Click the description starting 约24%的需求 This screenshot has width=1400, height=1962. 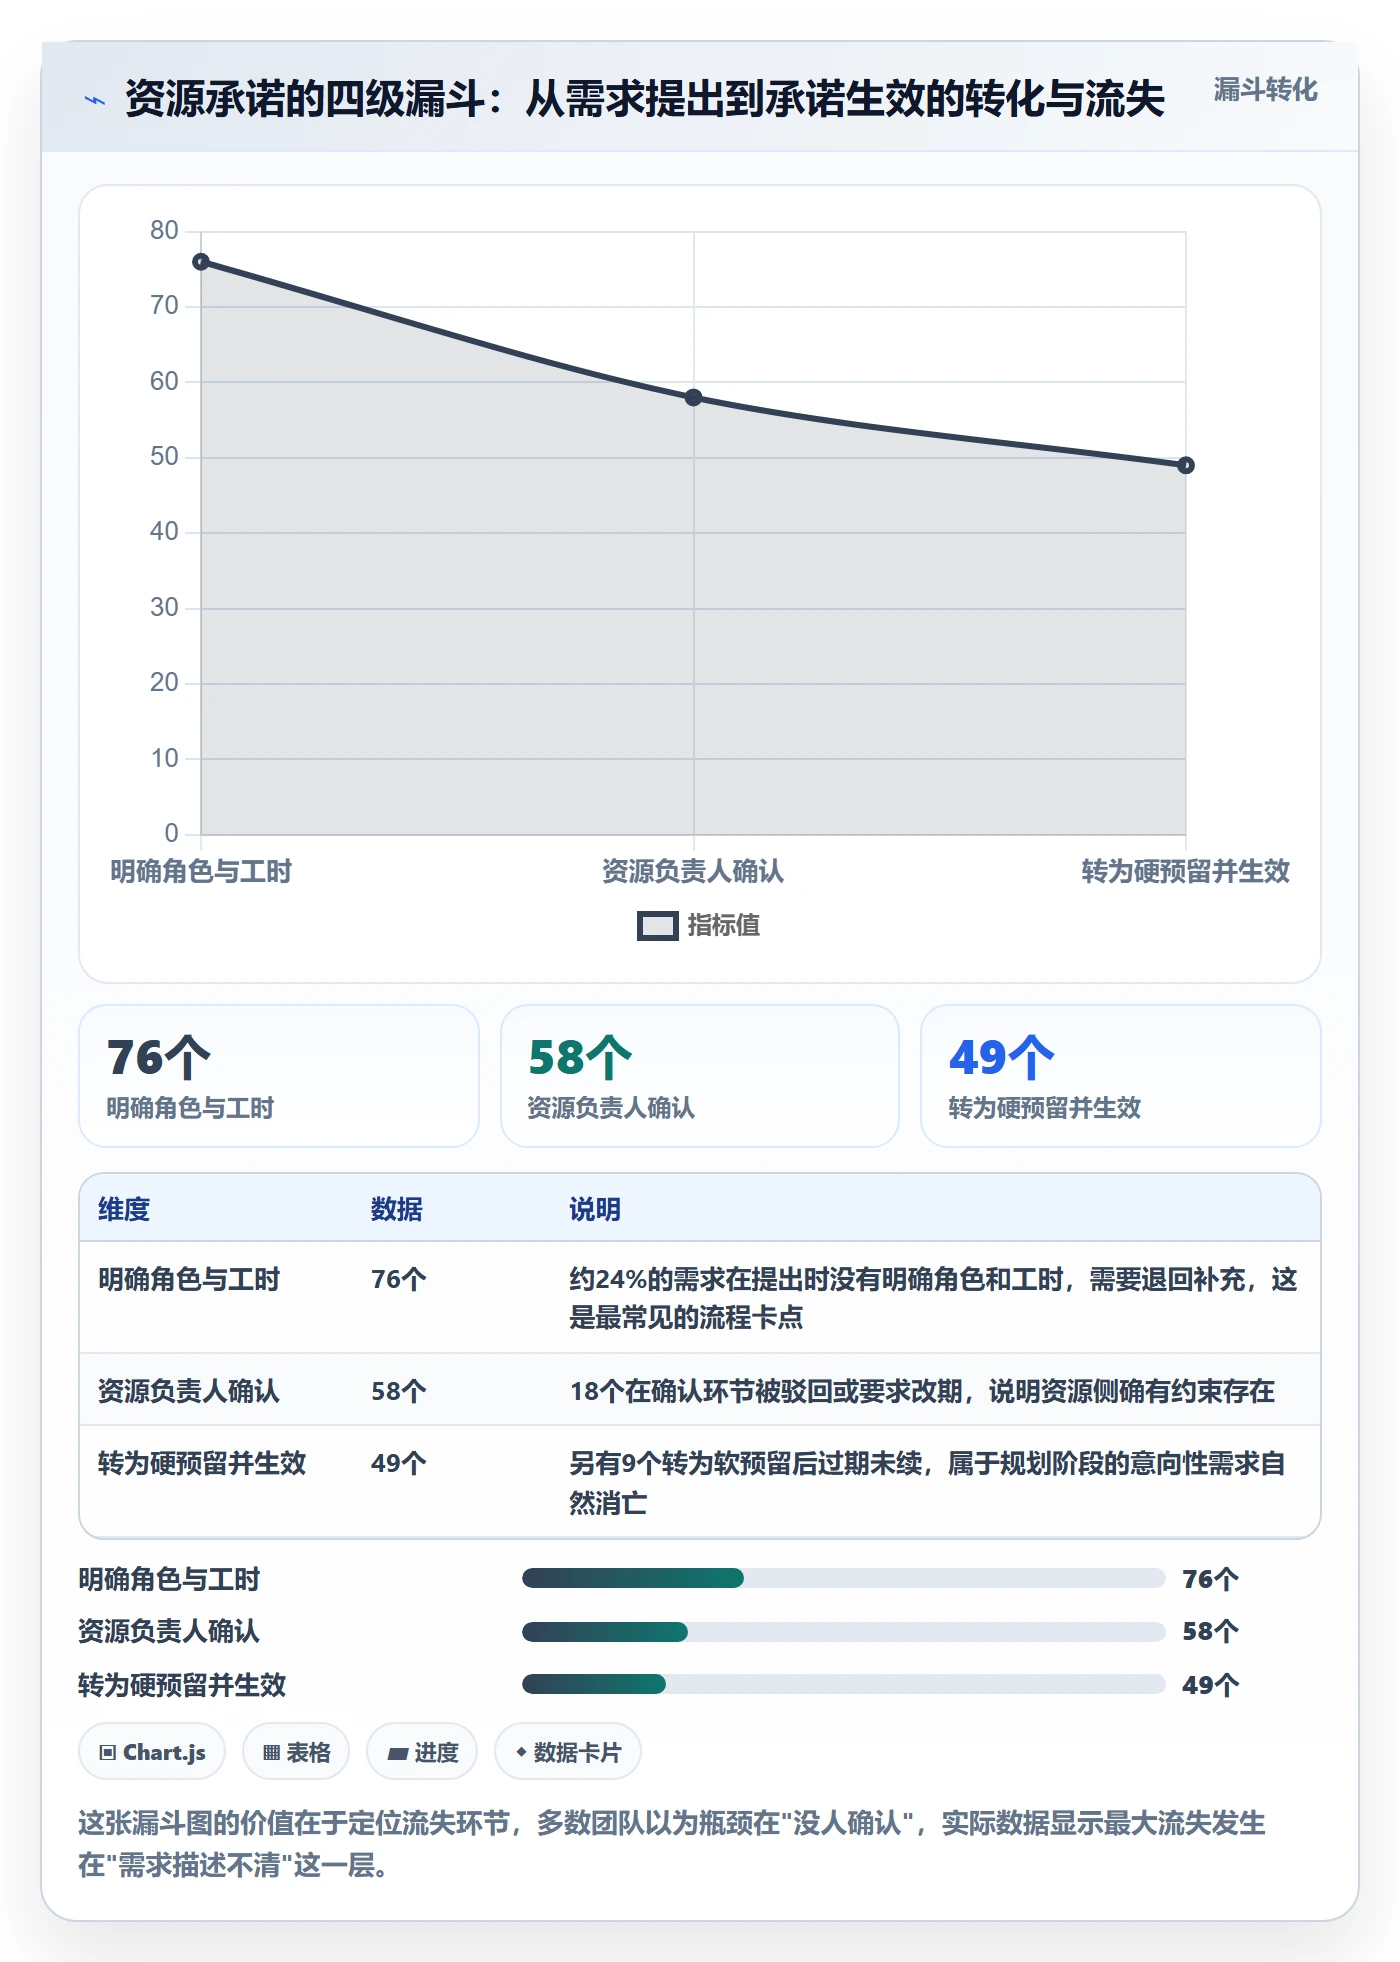933,1298
